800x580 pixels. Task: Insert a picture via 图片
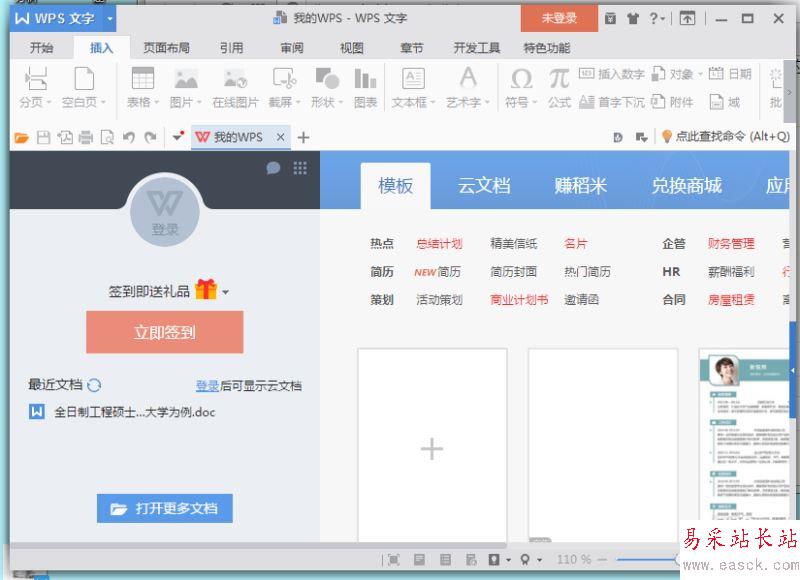[x=185, y=88]
